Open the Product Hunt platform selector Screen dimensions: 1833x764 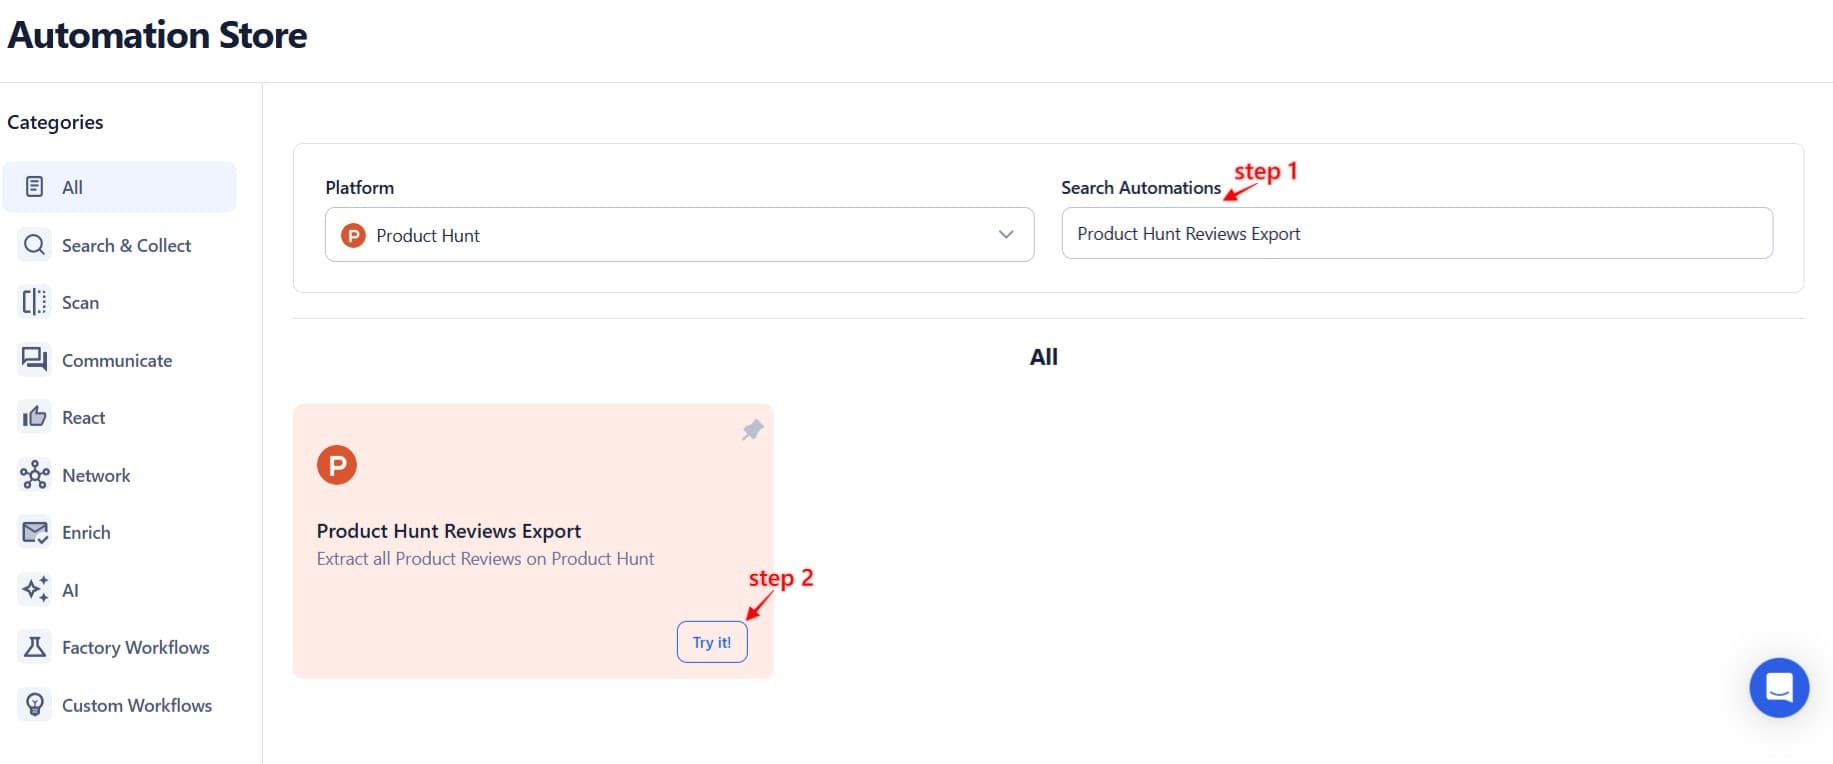[678, 235]
